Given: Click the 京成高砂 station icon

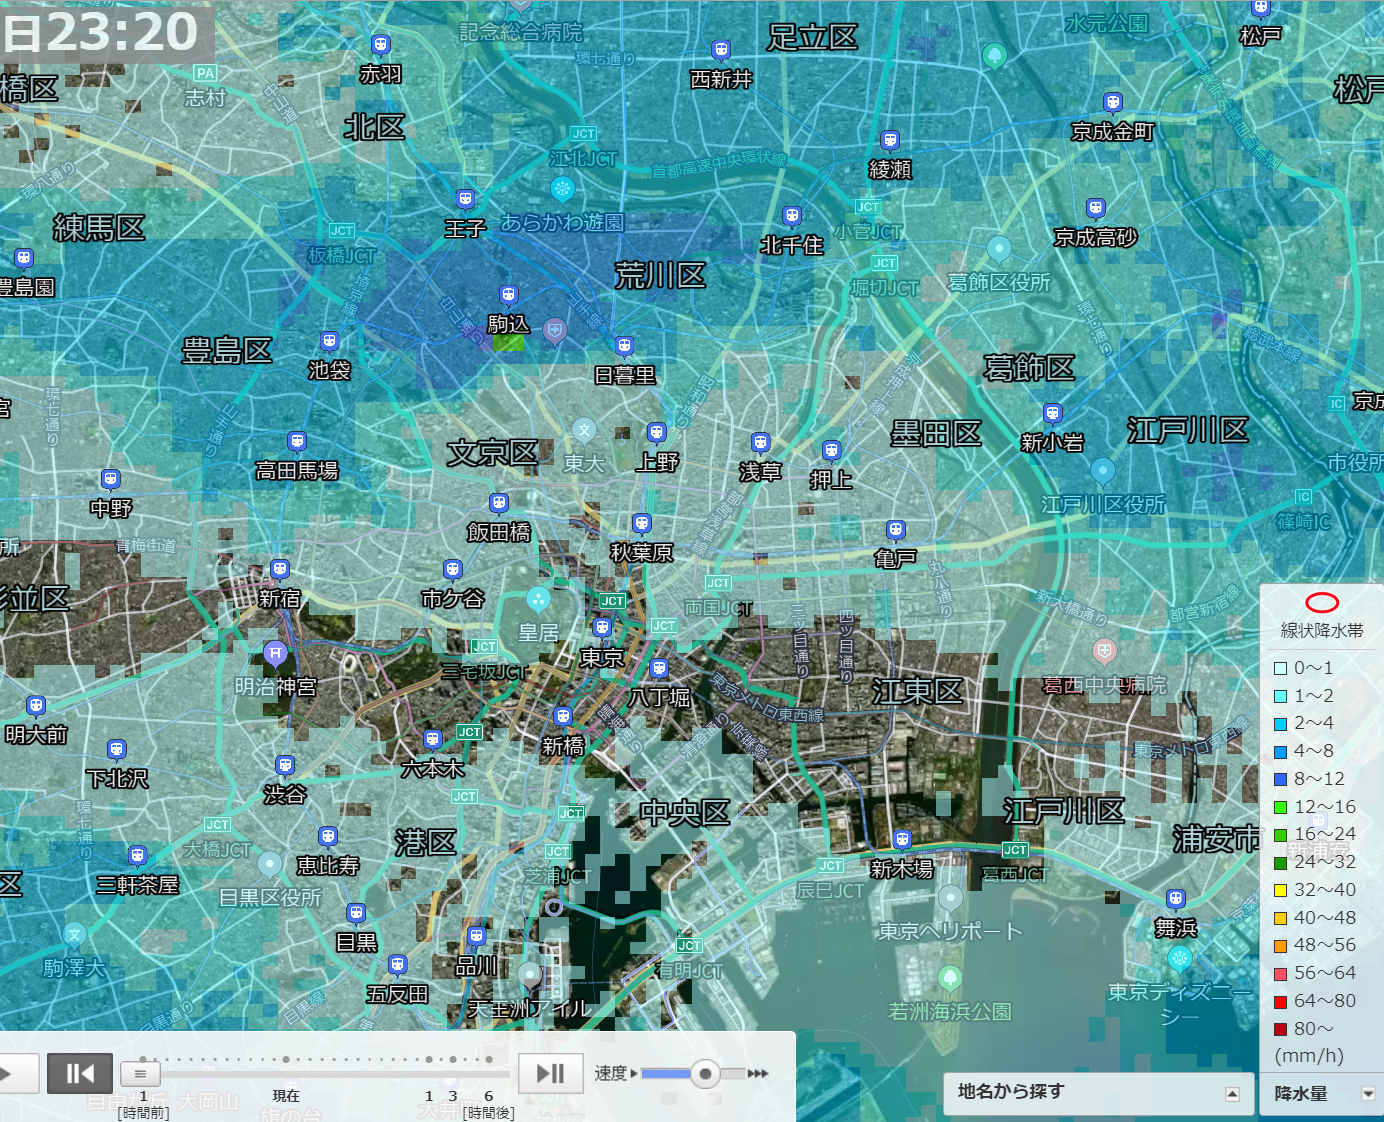Looking at the screenshot, I should [1096, 209].
